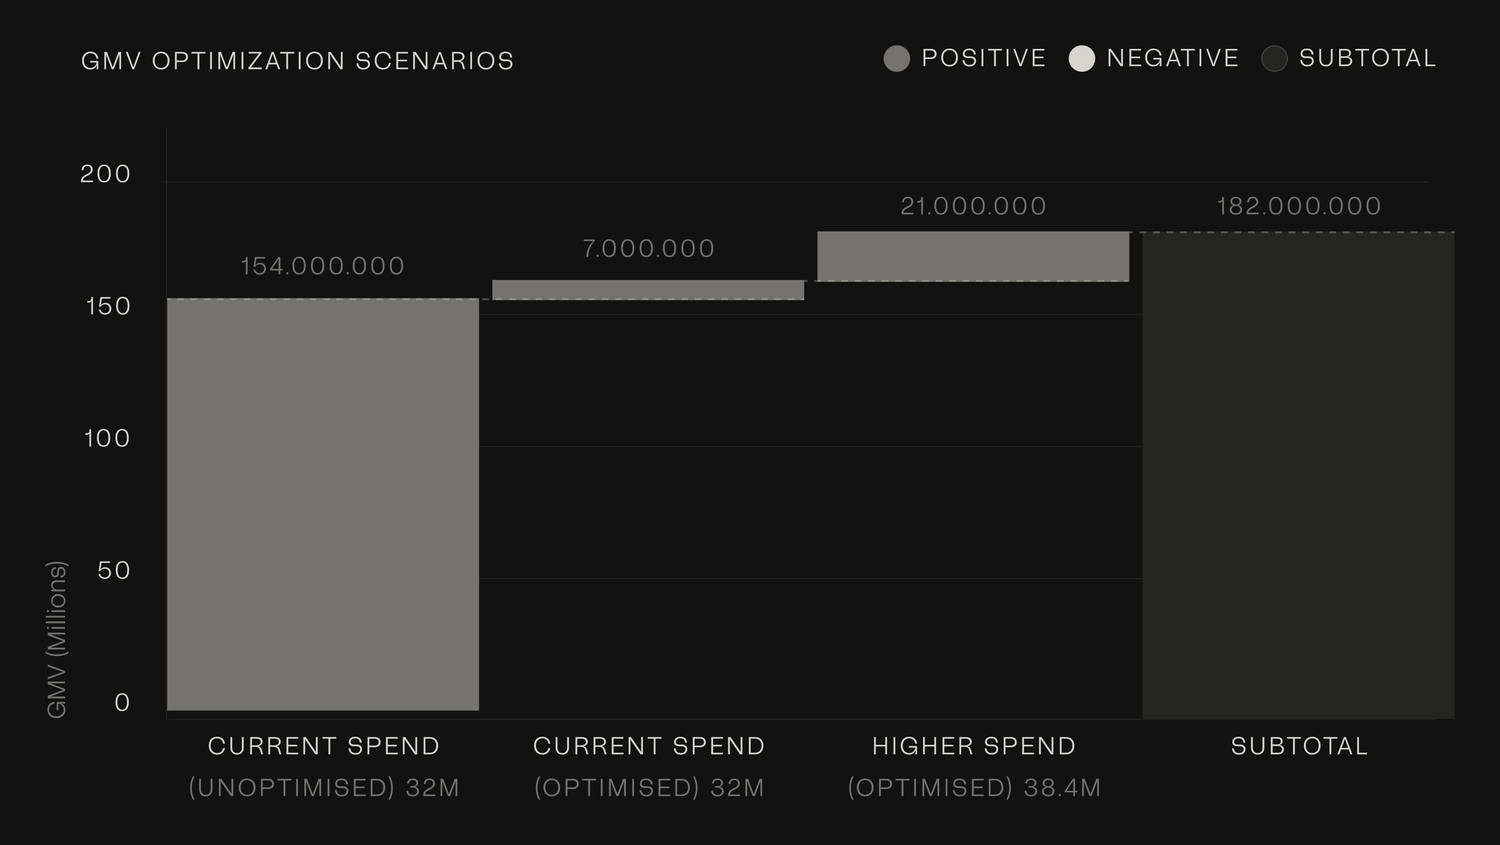1500x845 pixels.
Task: Click the 154.000.000 data label
Action: coord(322,266)
